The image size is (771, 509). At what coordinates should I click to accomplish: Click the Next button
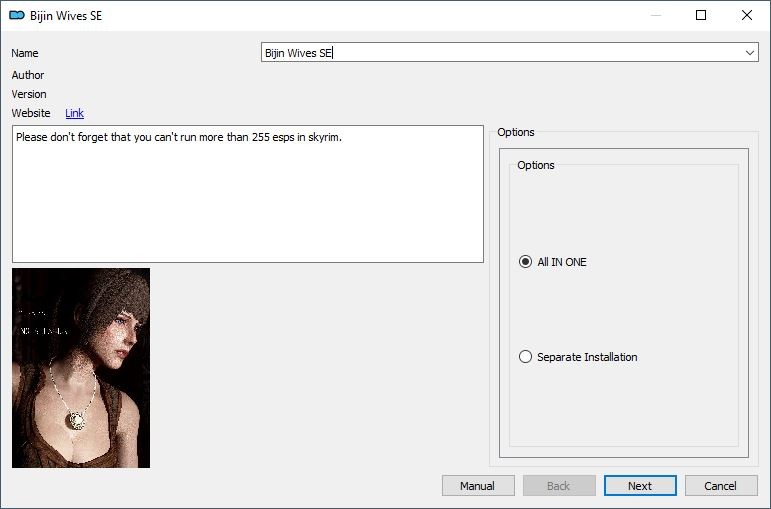pyautogui.click(x=640, y=486)
